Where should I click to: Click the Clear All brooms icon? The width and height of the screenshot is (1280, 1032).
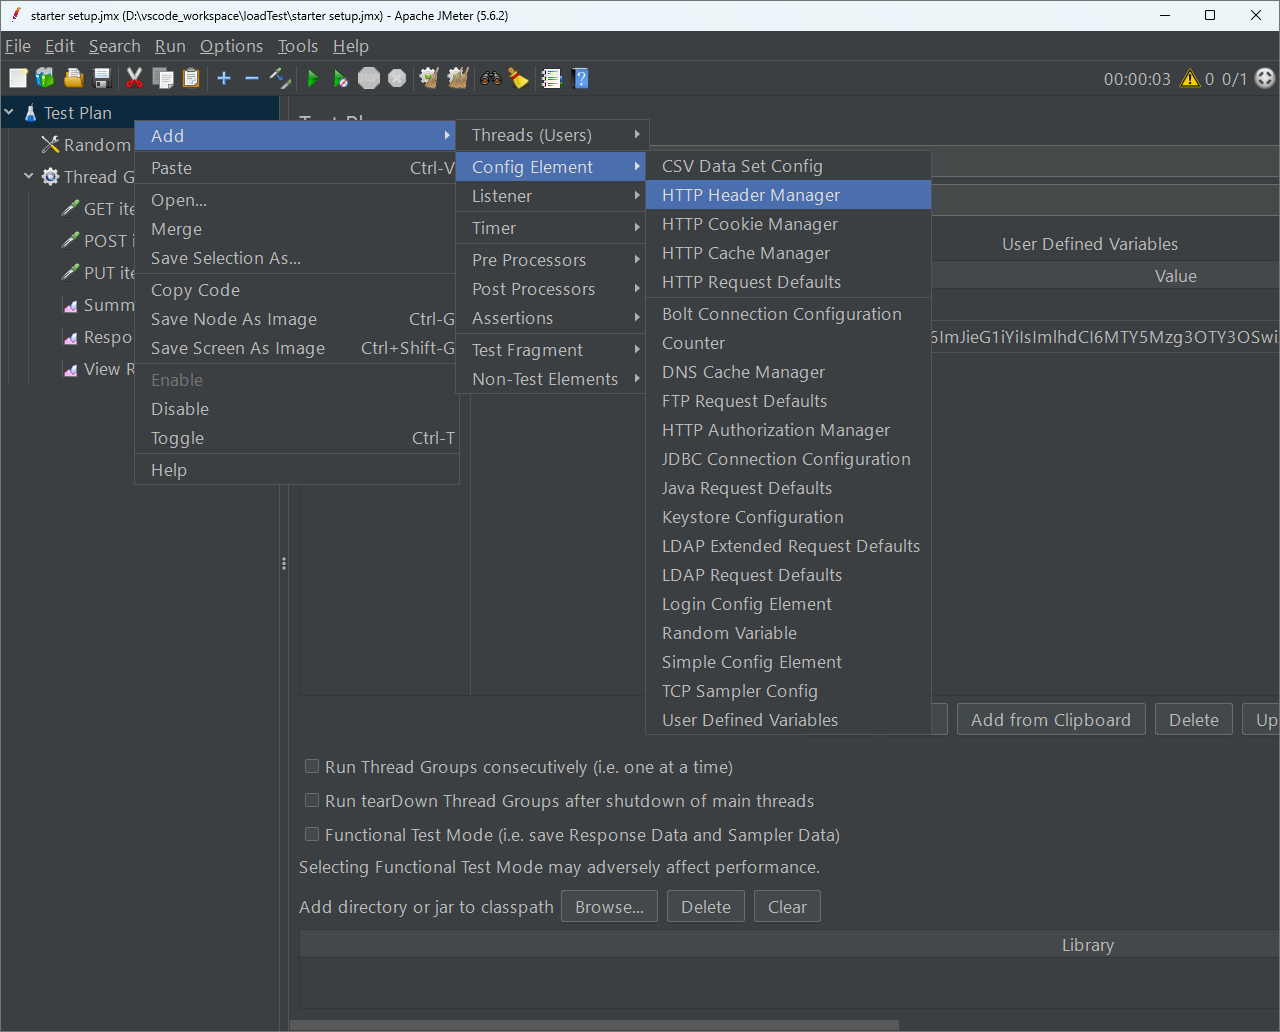click(x=458, y=78)
